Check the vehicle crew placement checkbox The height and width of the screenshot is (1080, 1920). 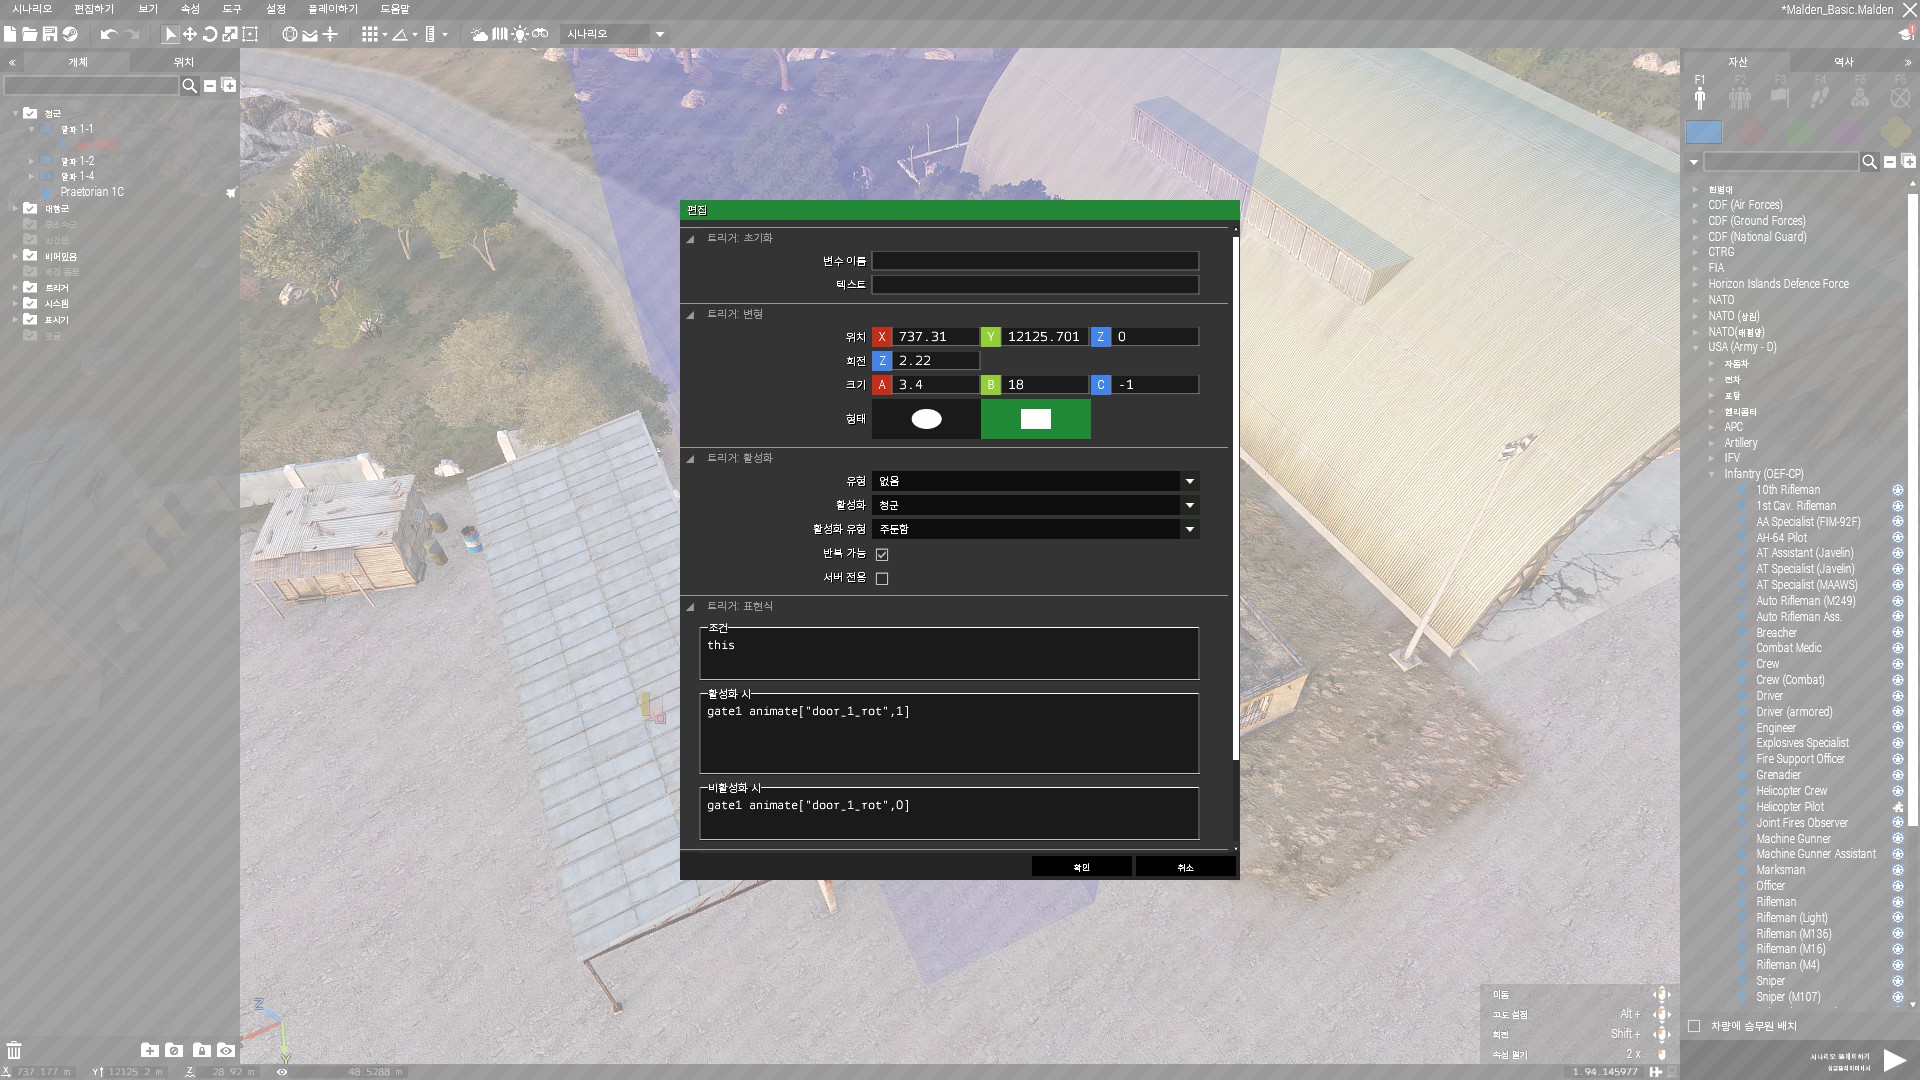[1694, 1026]
